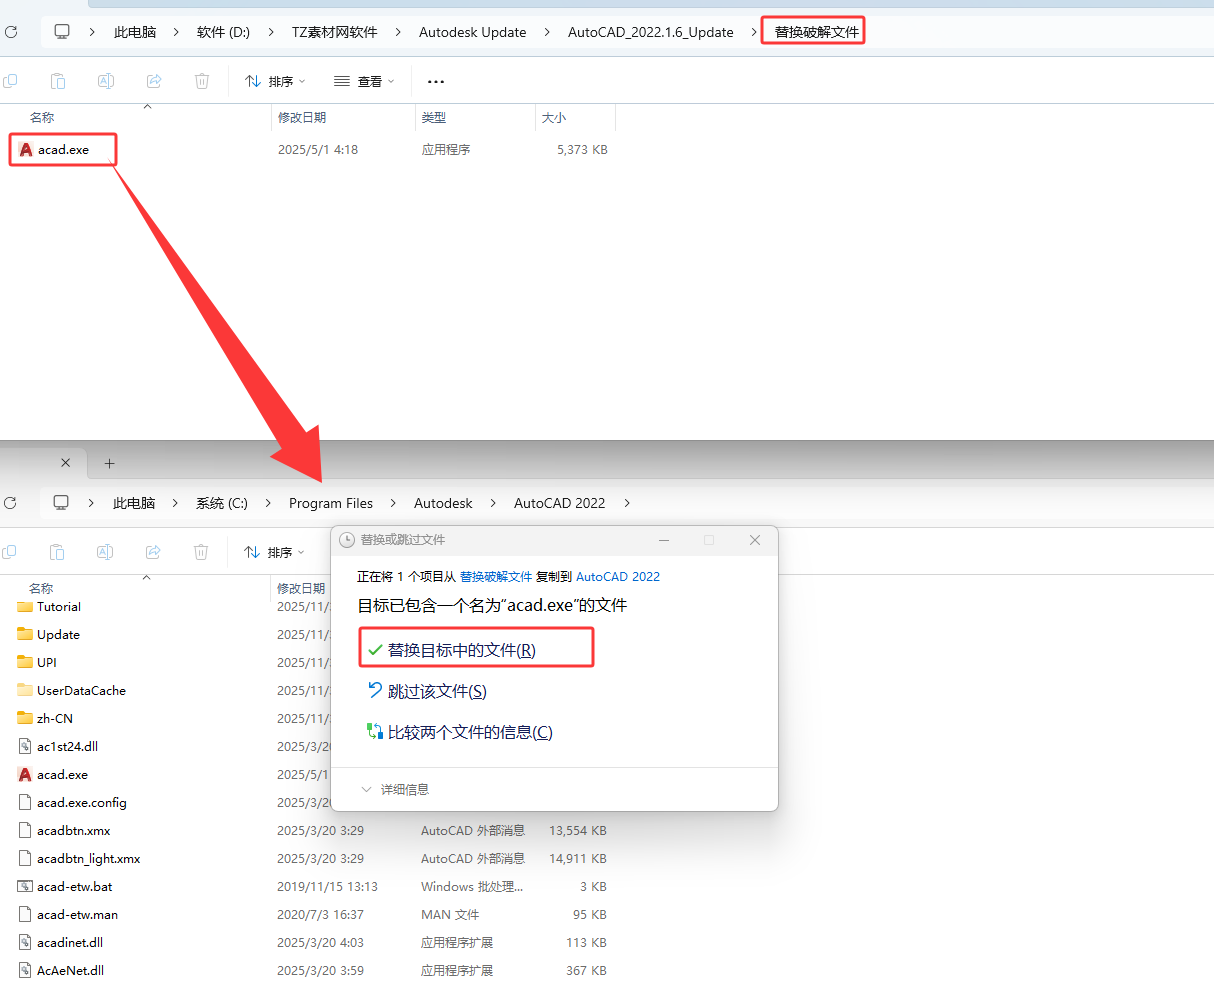Screen dimensions: 1214x981
Task: Click AutoCAD_2022.1.6_Update breadcrumb
Action: pos(650,32)
